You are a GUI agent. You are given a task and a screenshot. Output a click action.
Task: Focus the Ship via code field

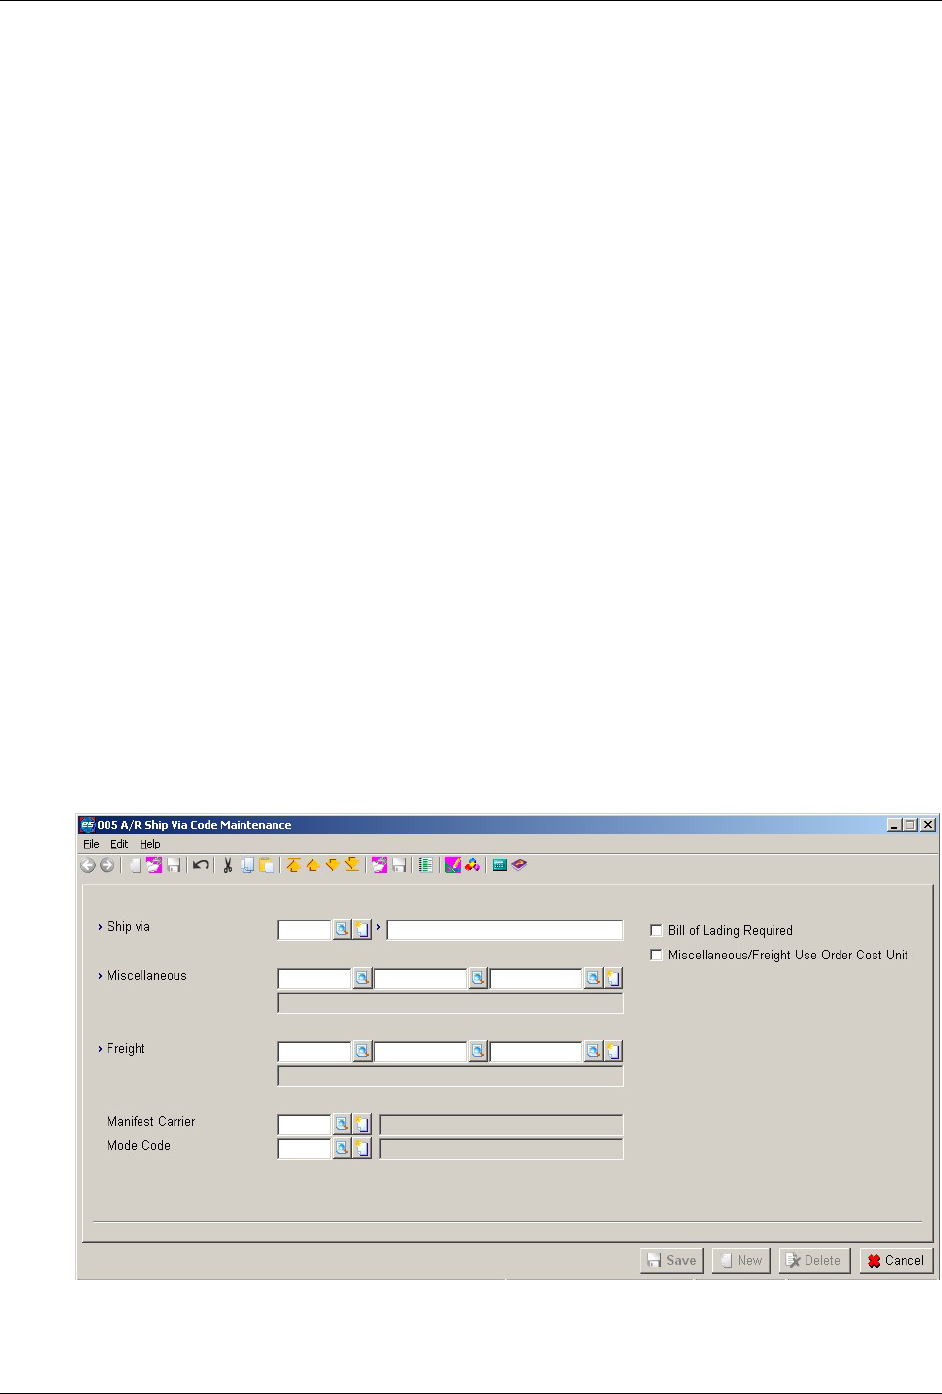(304, 929)
